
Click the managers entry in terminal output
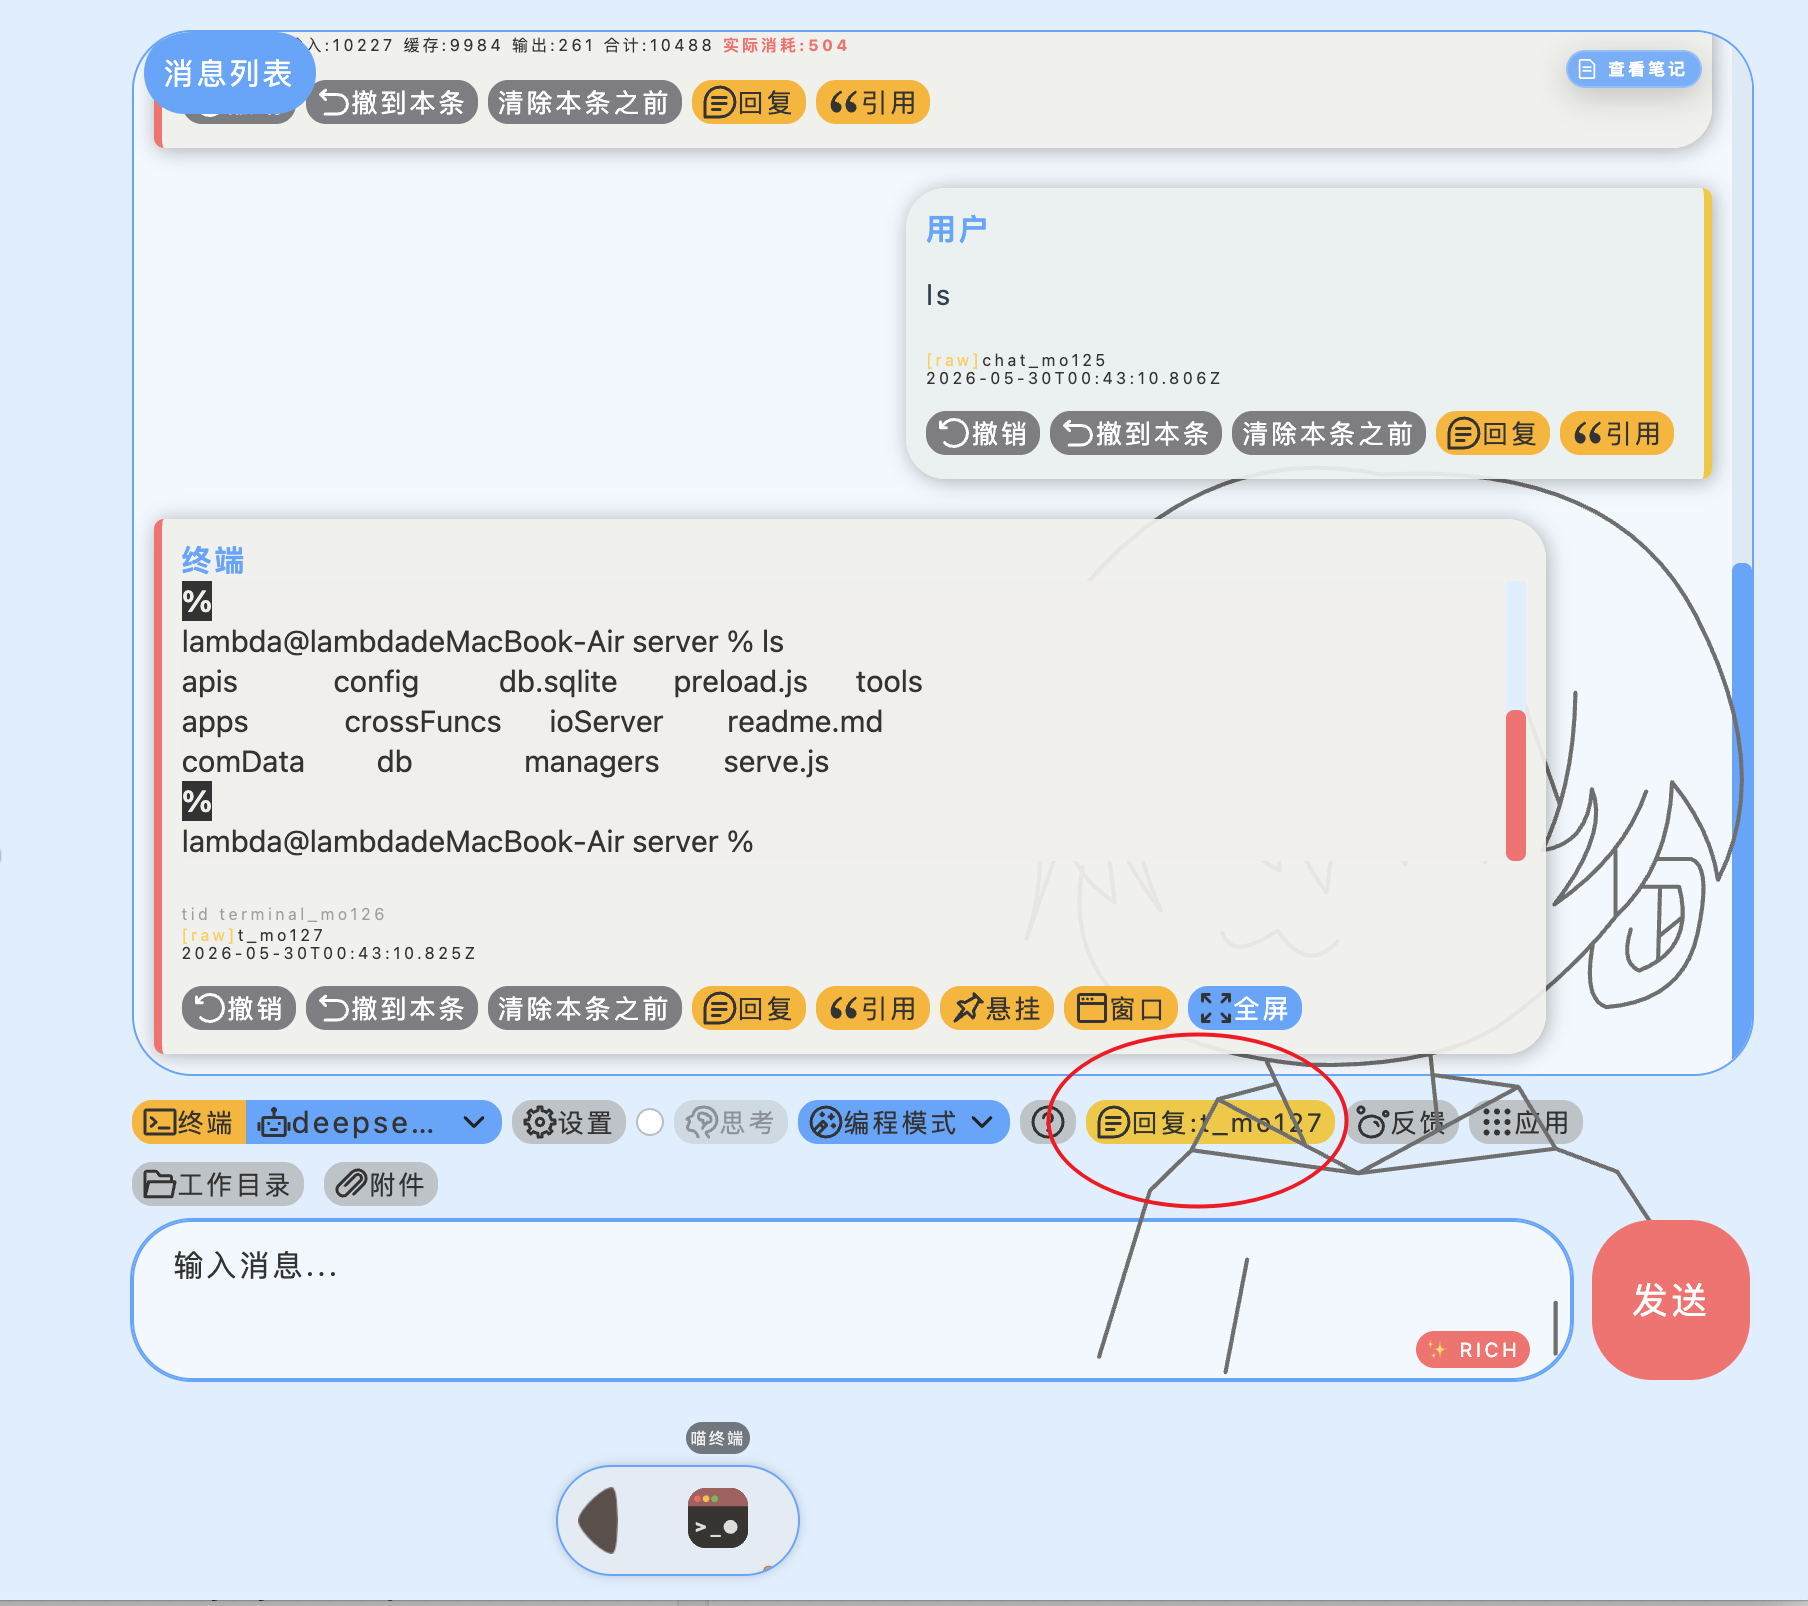(592, 762)
